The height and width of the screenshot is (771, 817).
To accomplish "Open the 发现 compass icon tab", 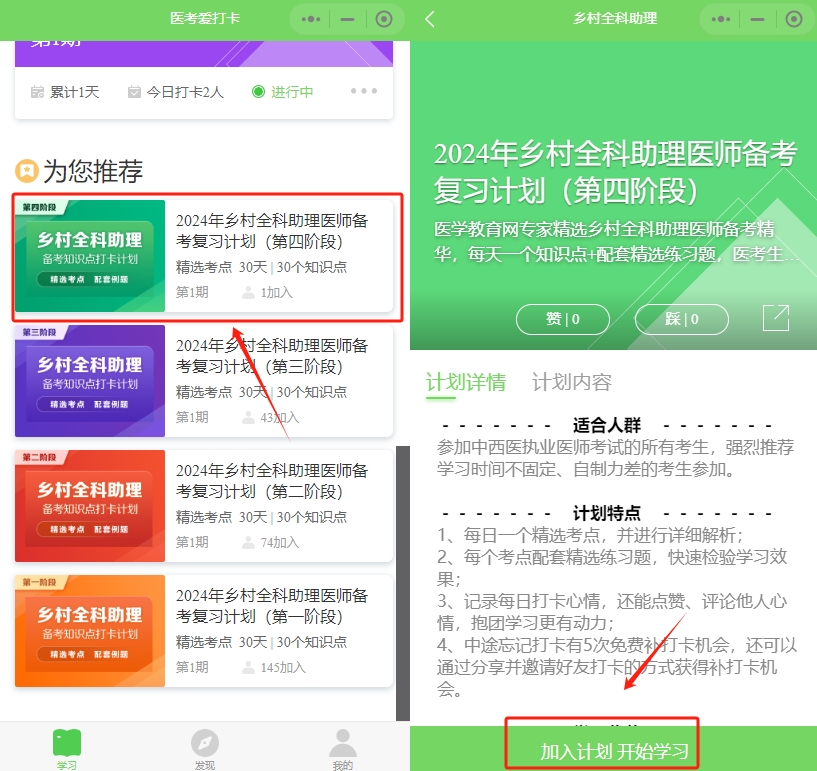I will tap(204, 748).
